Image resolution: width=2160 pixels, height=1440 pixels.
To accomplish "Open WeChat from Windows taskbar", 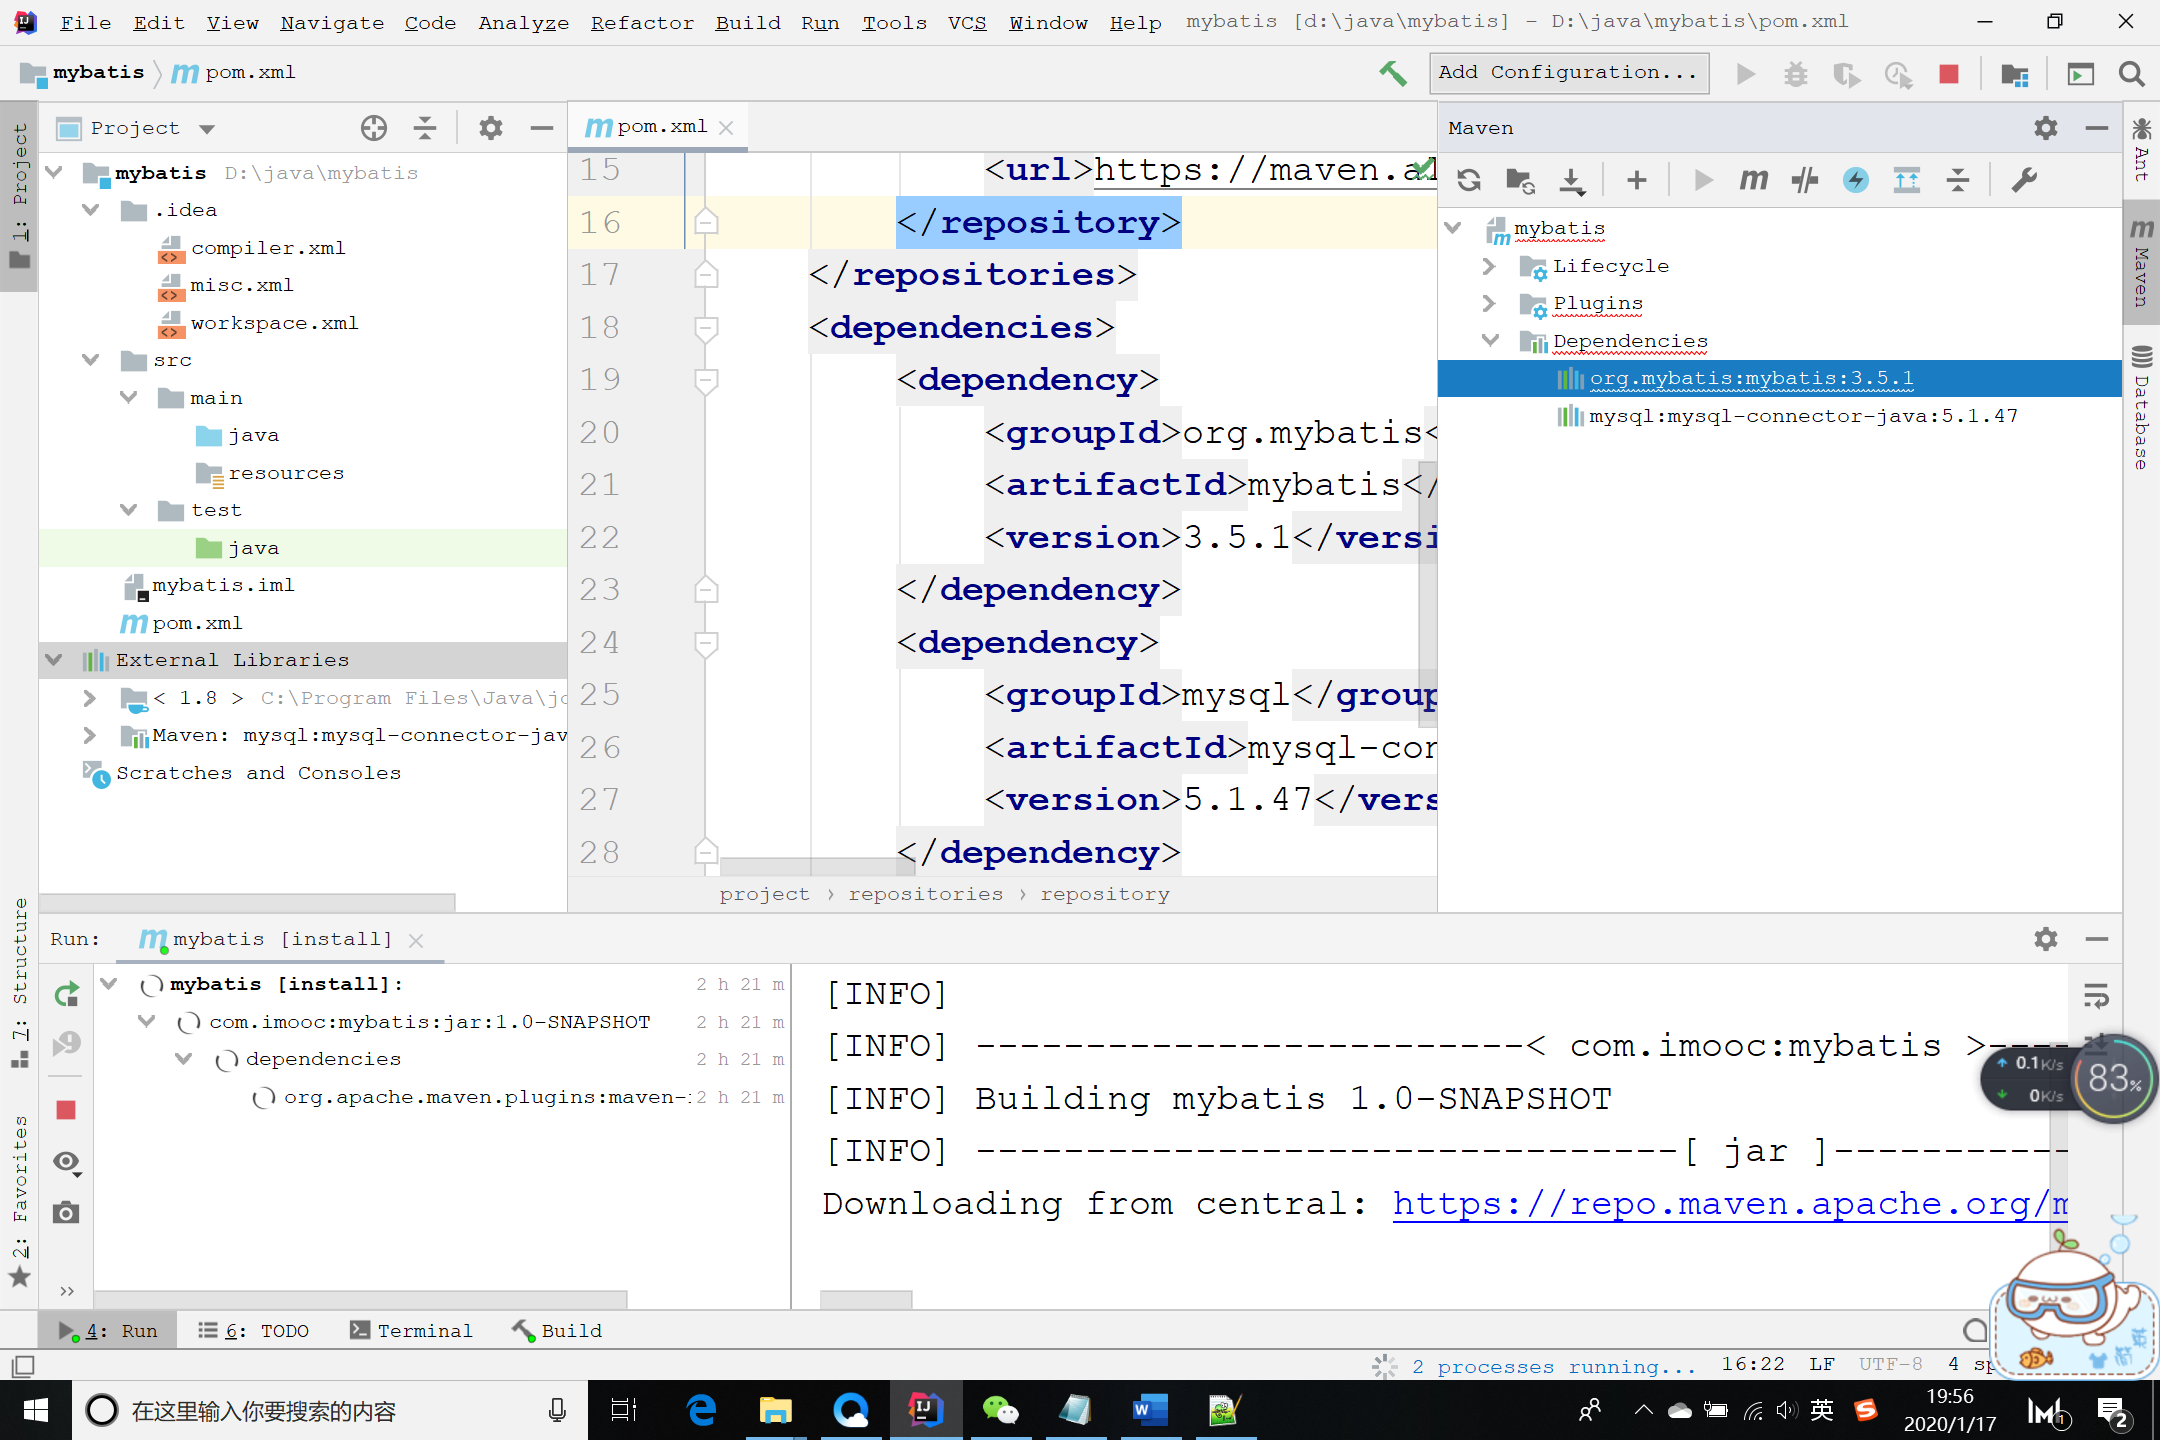I will pos(1000,1410).
